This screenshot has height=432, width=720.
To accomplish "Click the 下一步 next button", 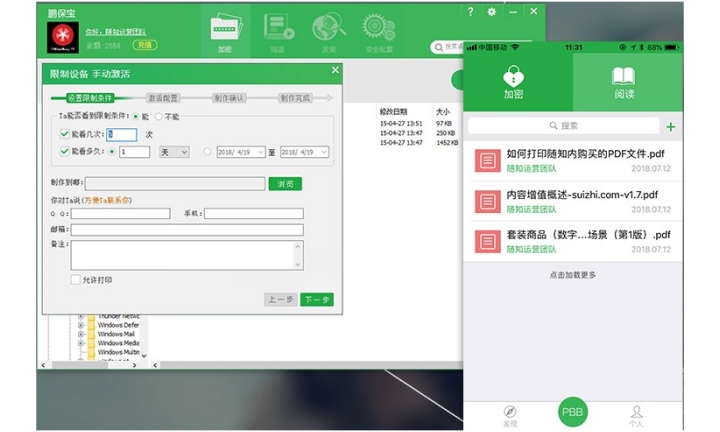I will pos(317,300).
